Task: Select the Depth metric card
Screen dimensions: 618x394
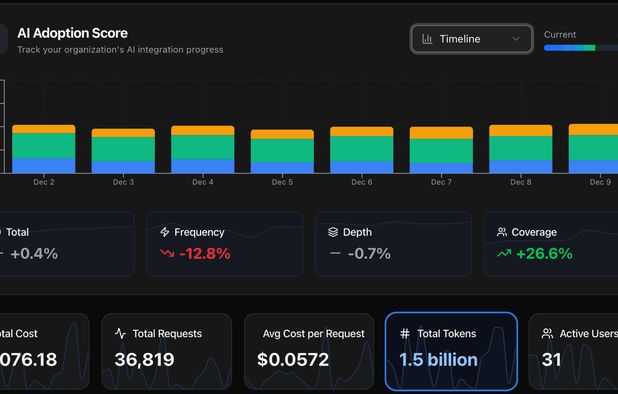Action: (x=393, y=244)
